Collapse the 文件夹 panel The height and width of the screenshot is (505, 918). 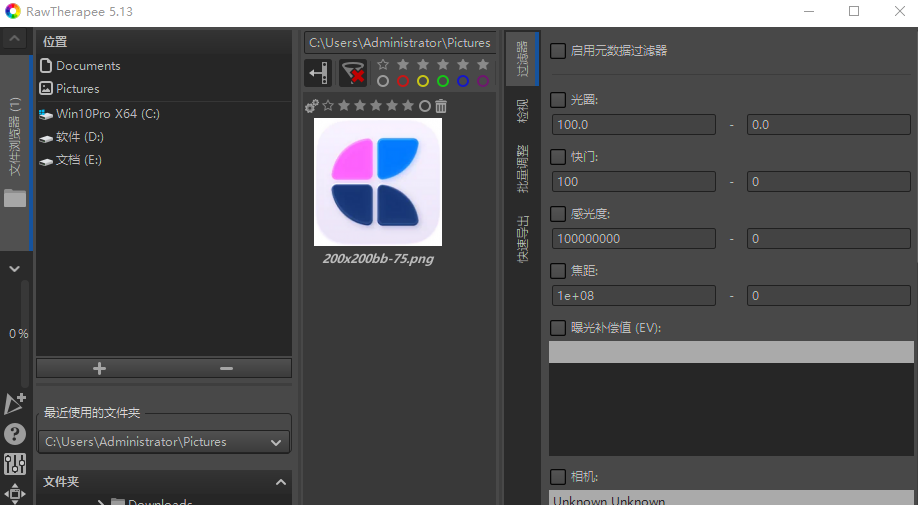[x=281, y=482]
